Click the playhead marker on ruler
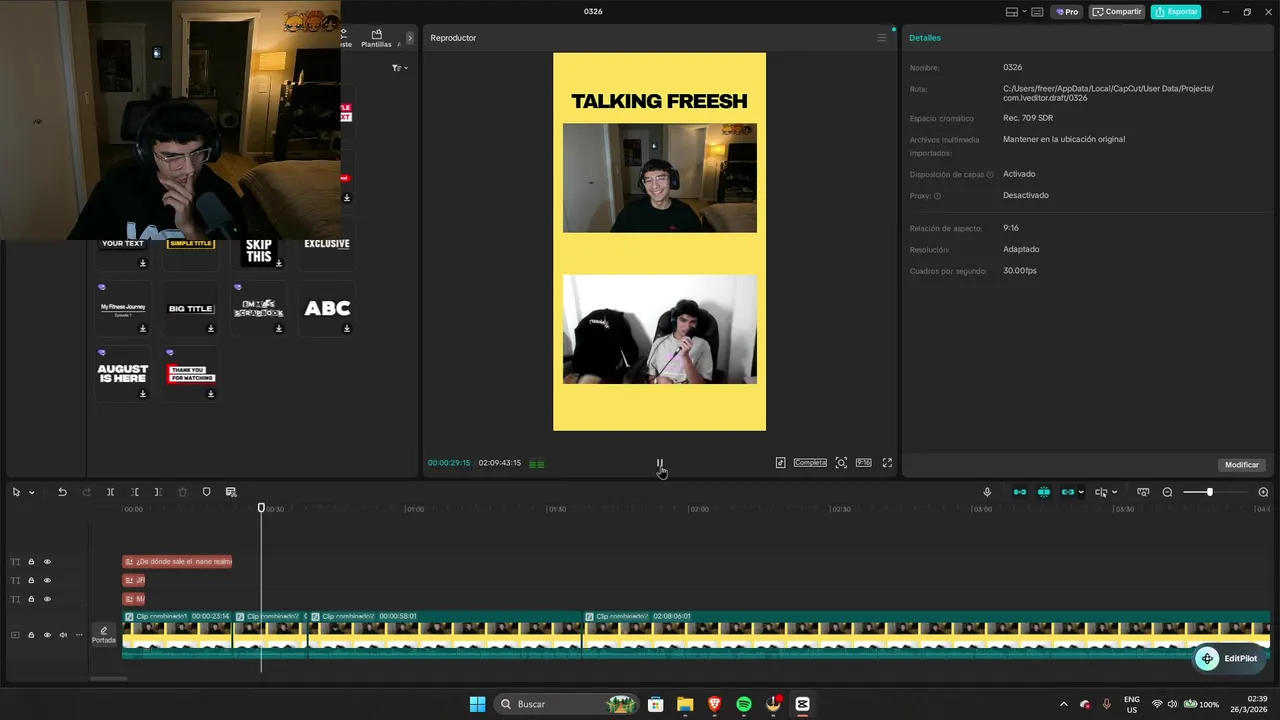 point(261,508)
